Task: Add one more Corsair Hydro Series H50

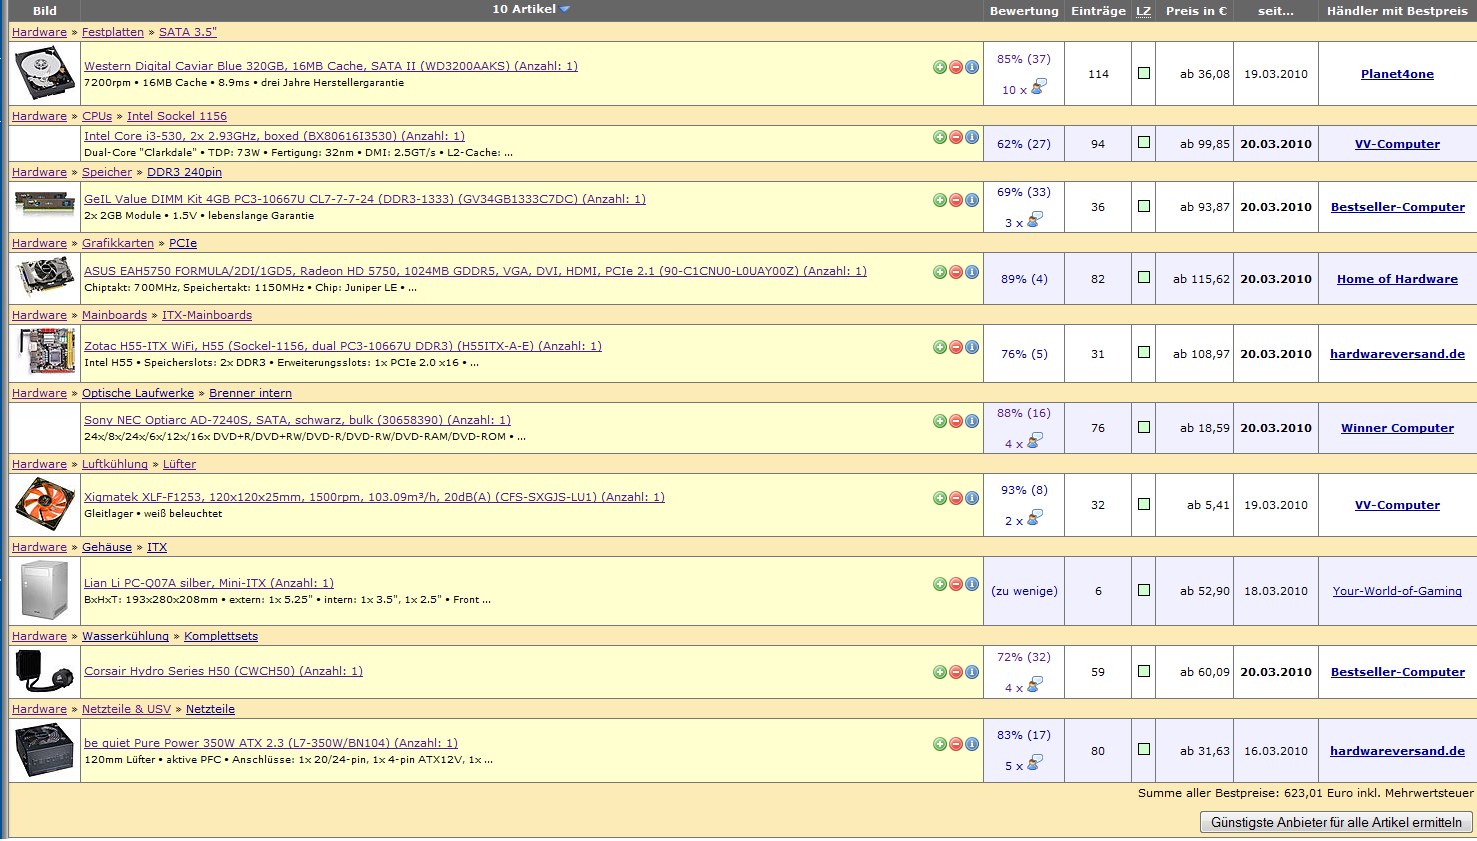Action: (940, 672)
